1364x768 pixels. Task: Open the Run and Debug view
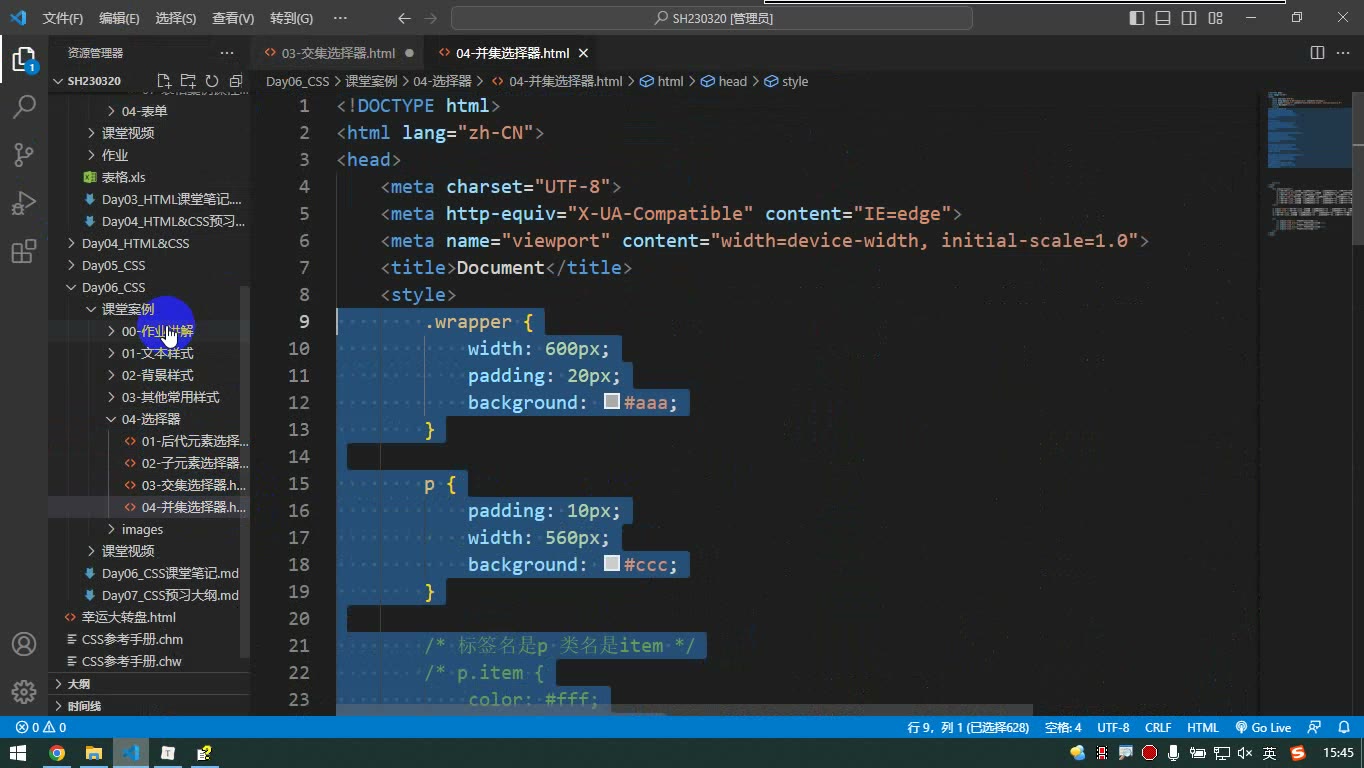[x=24, y=203]
